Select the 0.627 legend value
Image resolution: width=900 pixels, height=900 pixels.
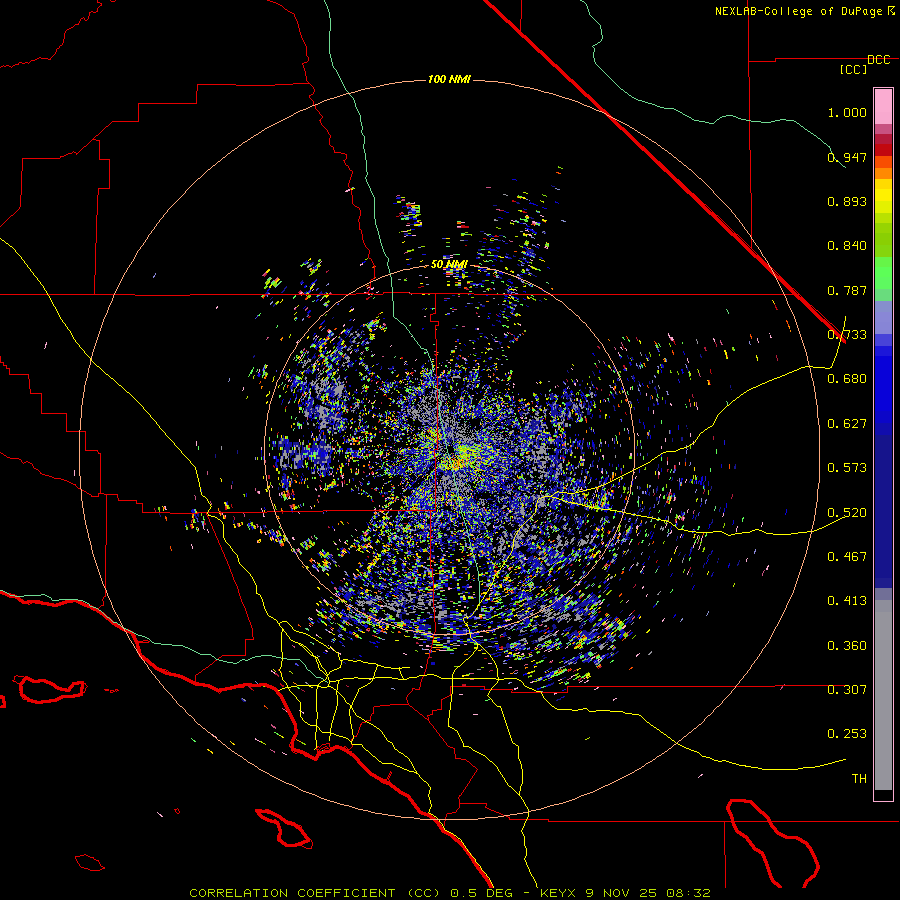[x=847, y=424]
